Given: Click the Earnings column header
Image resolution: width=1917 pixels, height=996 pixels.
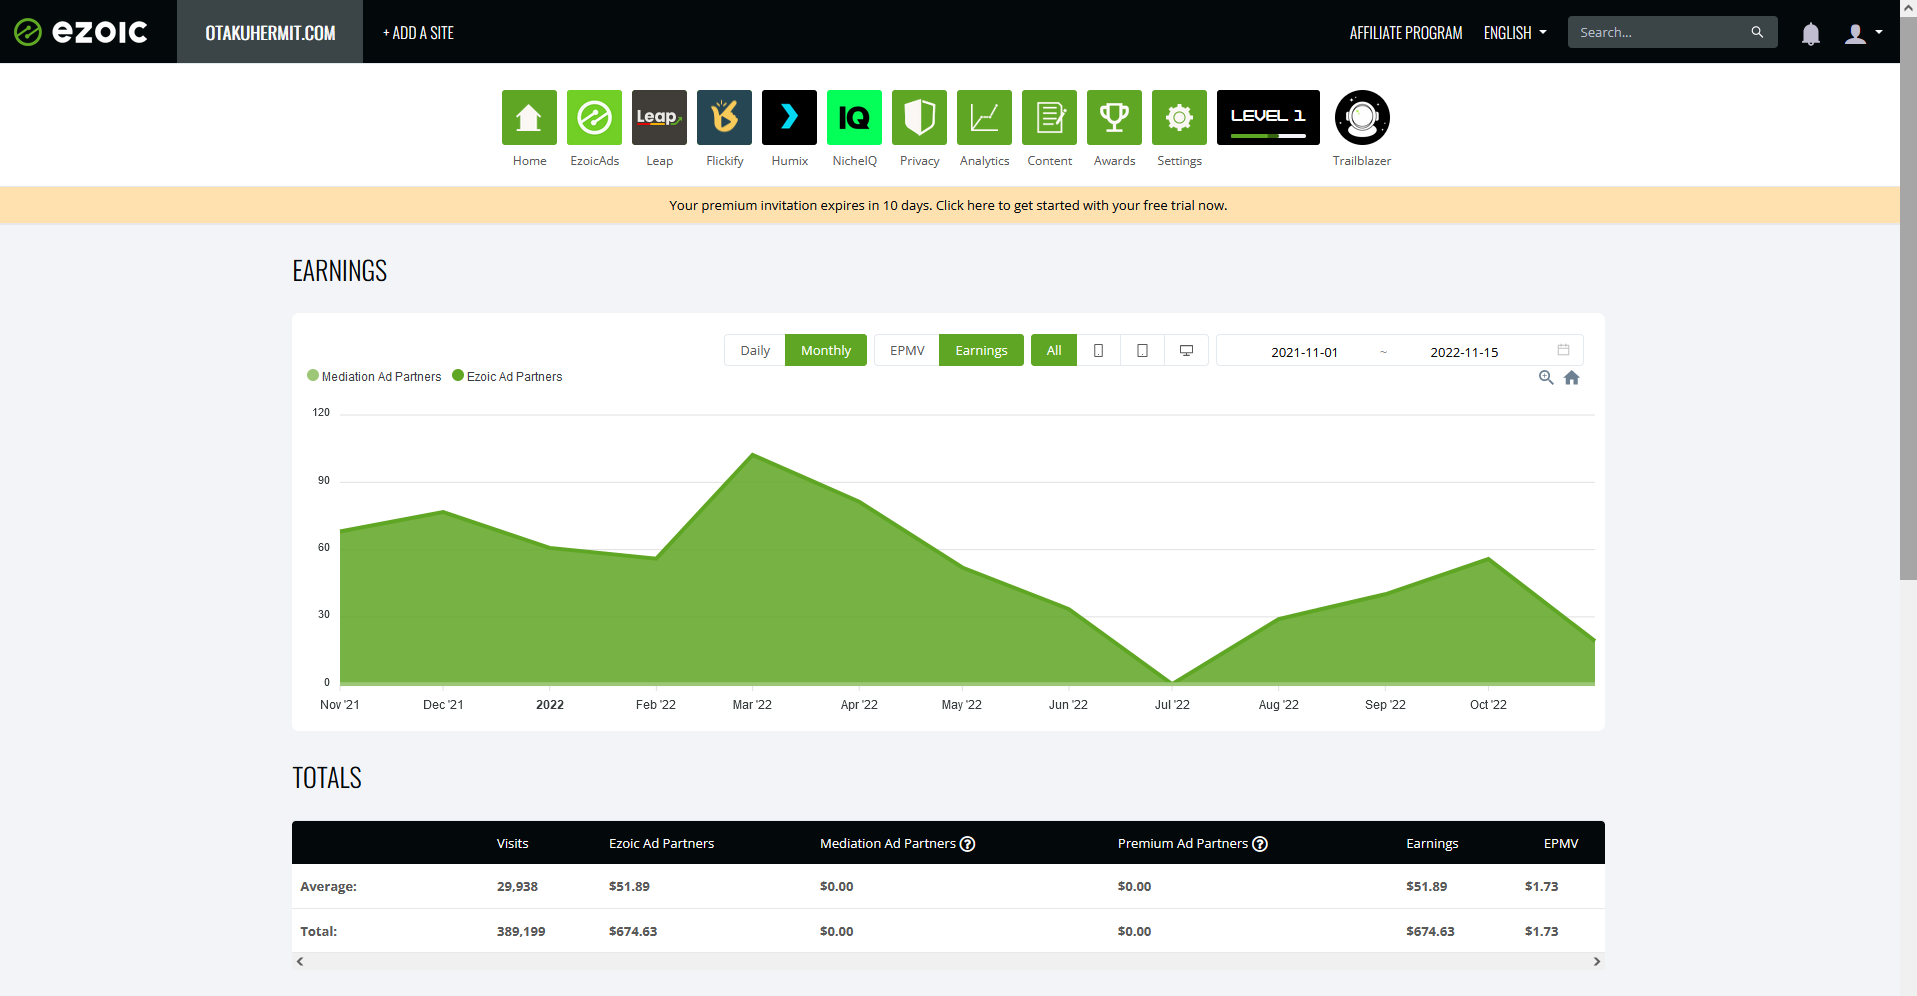Looking at the screenshot, I should coord(1432,843).
